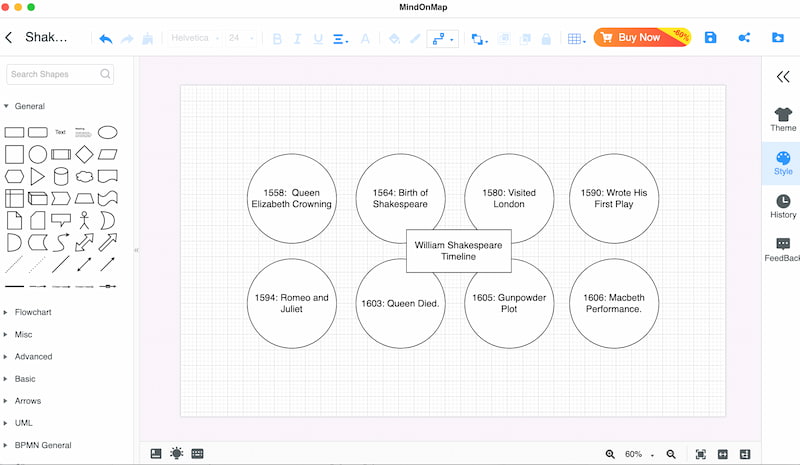Click the send to back icon
The width and height of the screenshot is (800, 465).
[525, 38]
